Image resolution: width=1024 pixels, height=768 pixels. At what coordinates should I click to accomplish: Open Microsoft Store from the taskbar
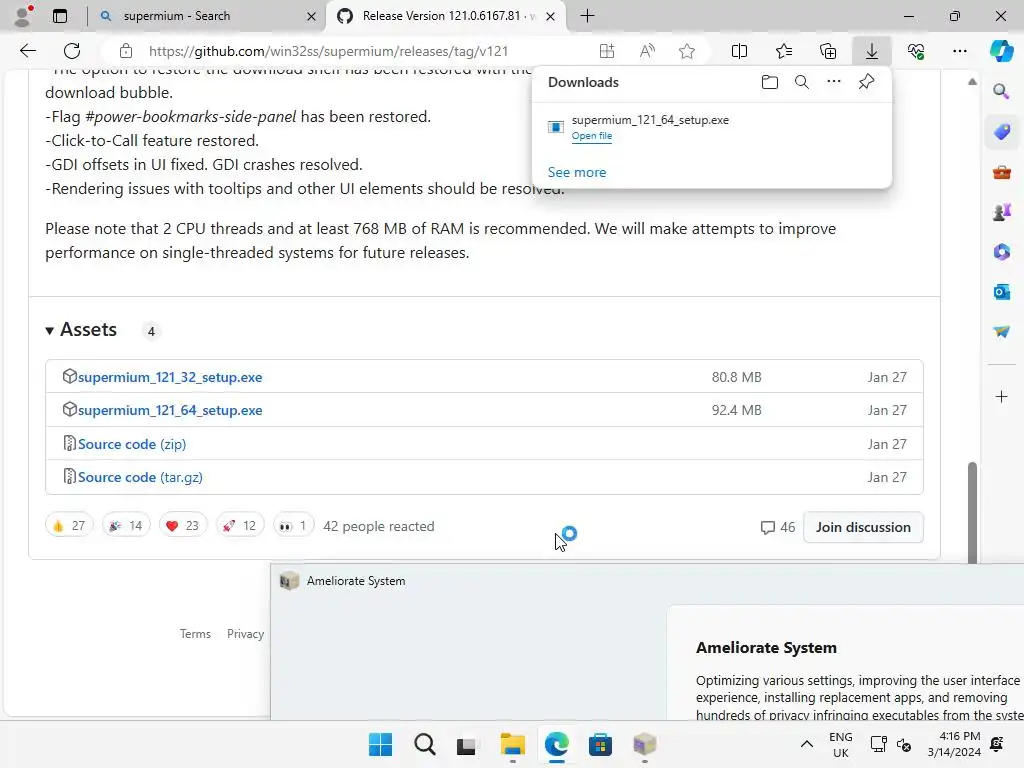600,744
